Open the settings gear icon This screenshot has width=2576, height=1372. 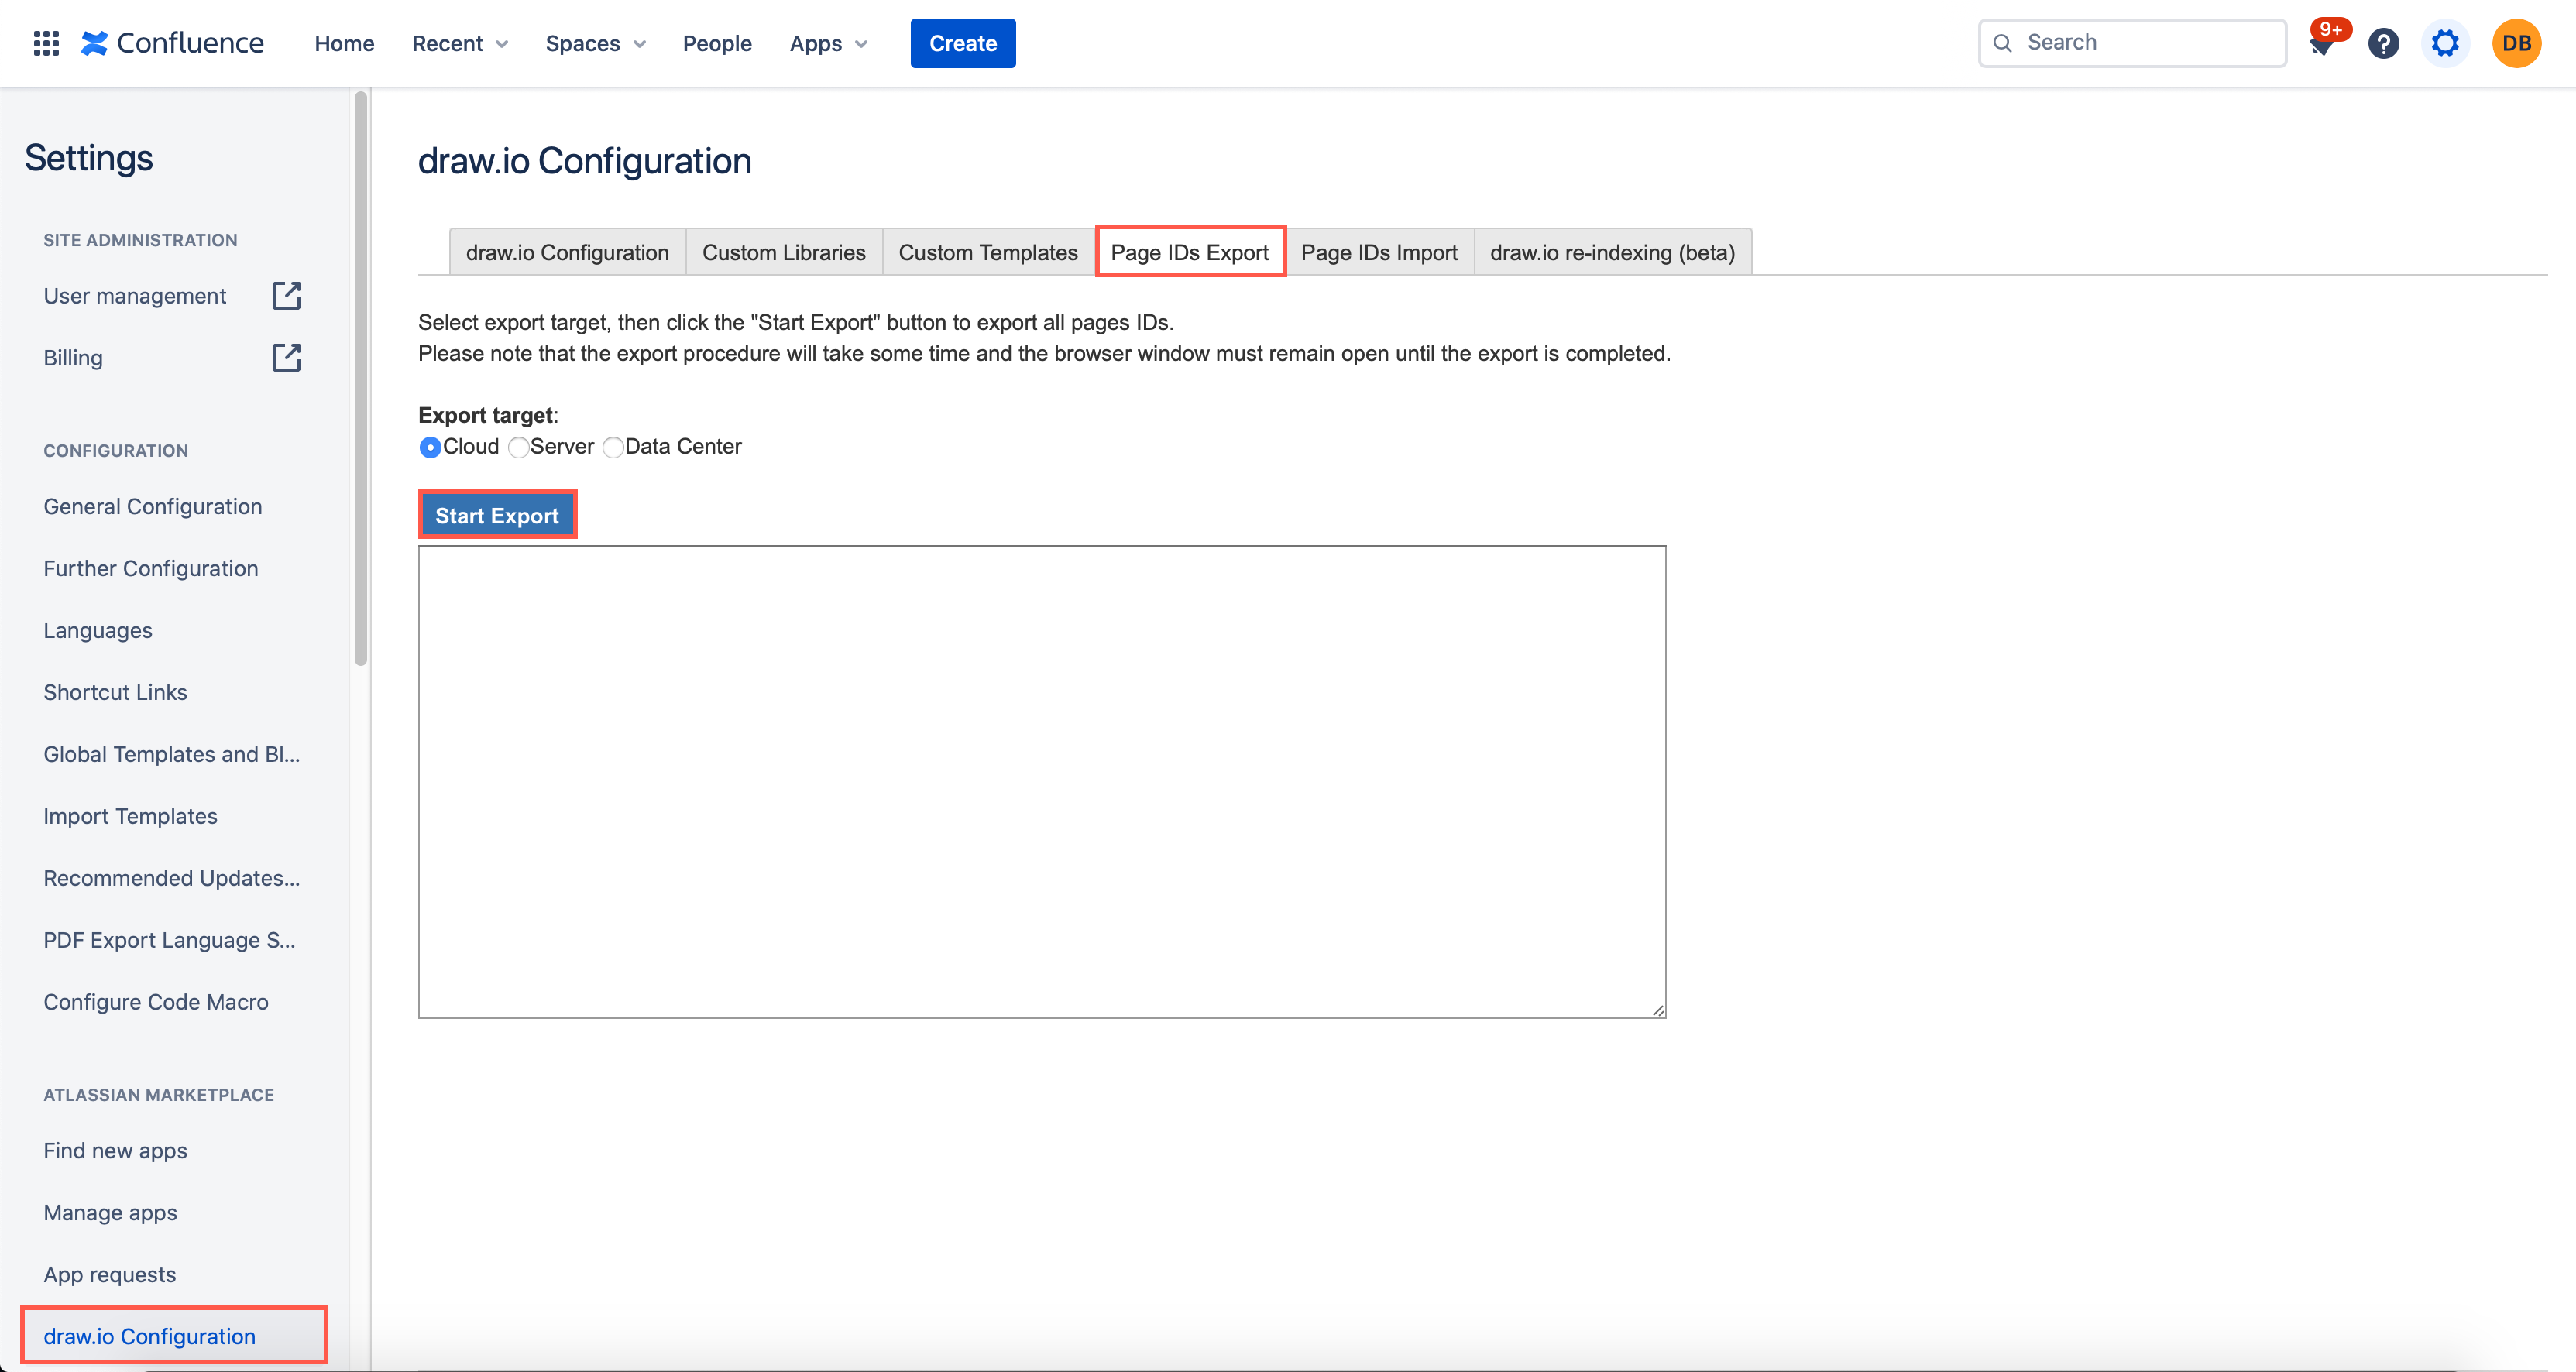[x=2445, y=43]
